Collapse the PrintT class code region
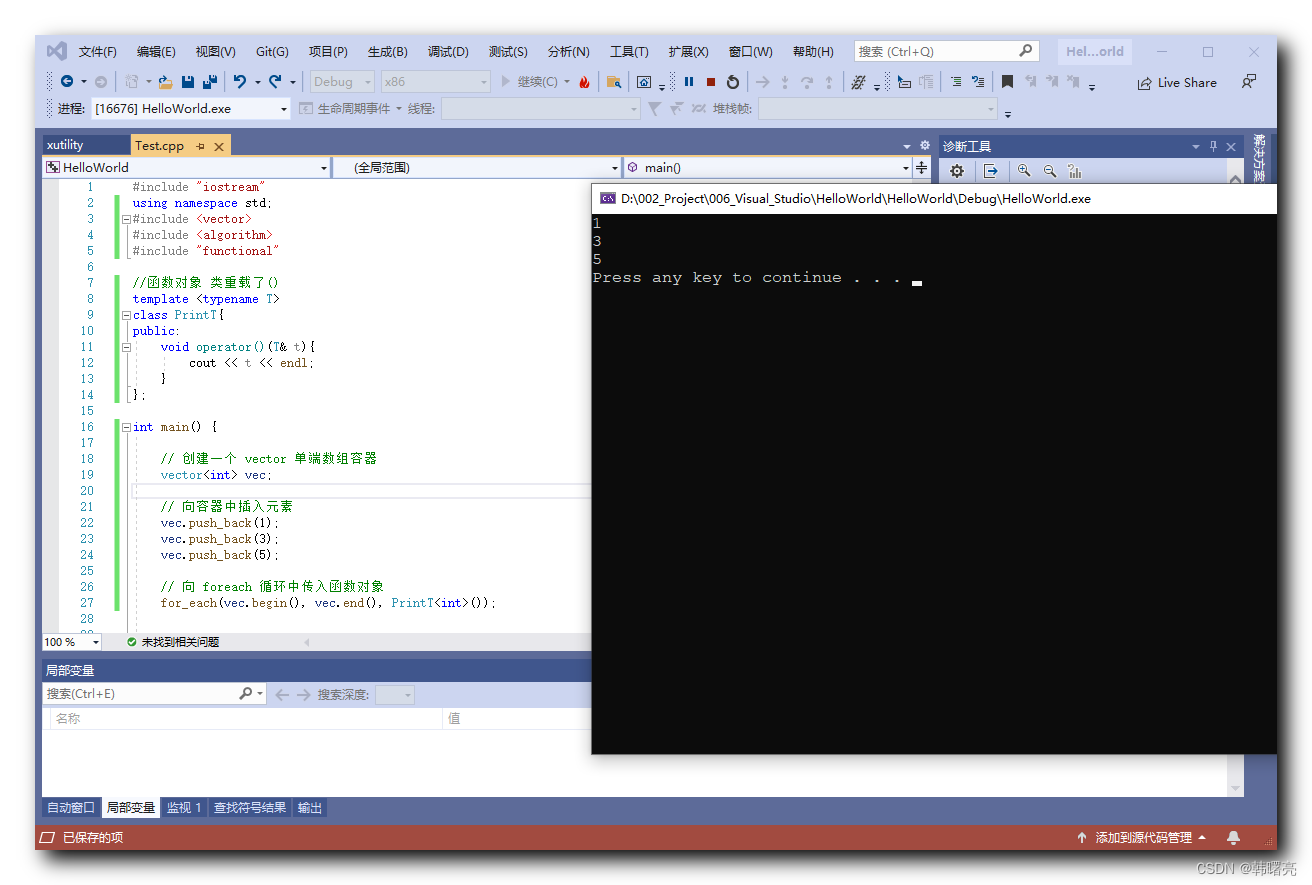The height and width of the screenshot is (885, 1312). pyautogui.click(x=126, y=314)
